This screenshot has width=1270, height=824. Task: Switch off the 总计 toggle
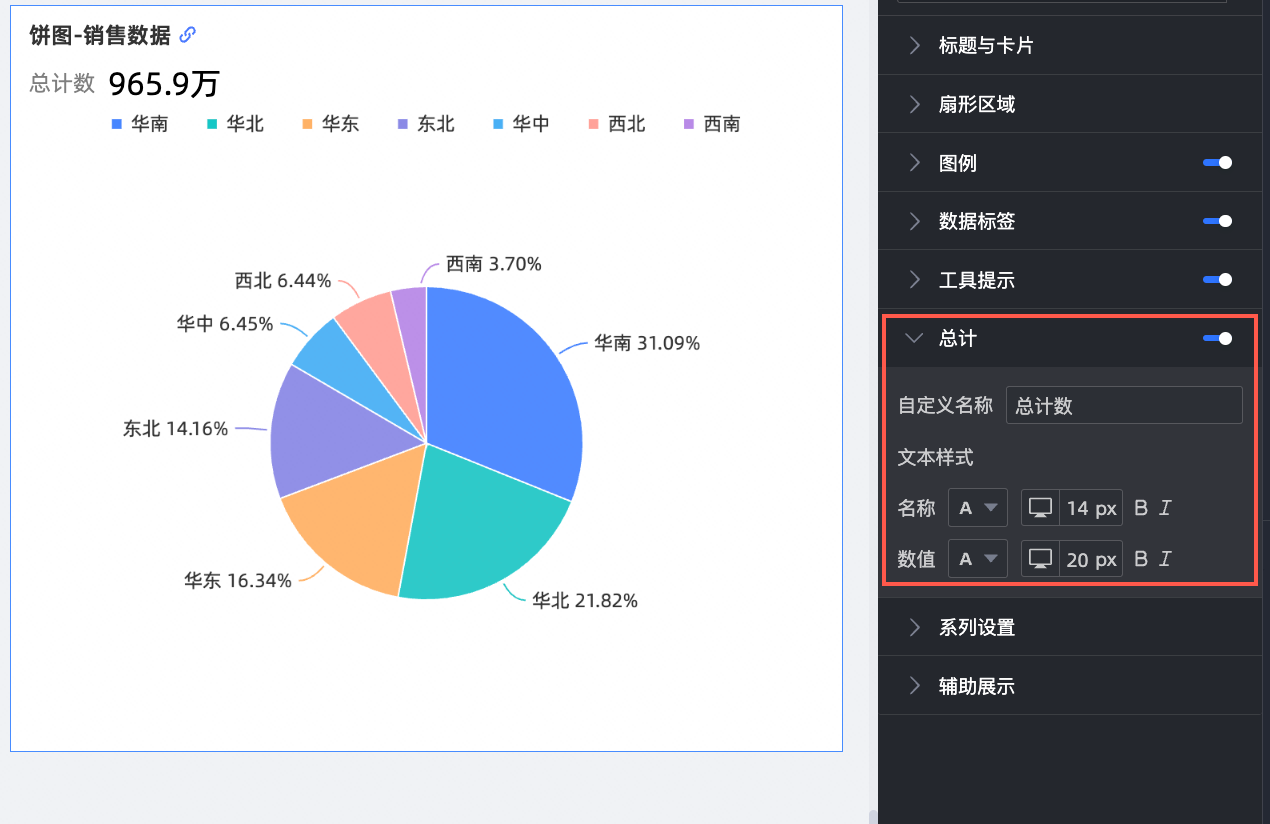[1217, 339]
